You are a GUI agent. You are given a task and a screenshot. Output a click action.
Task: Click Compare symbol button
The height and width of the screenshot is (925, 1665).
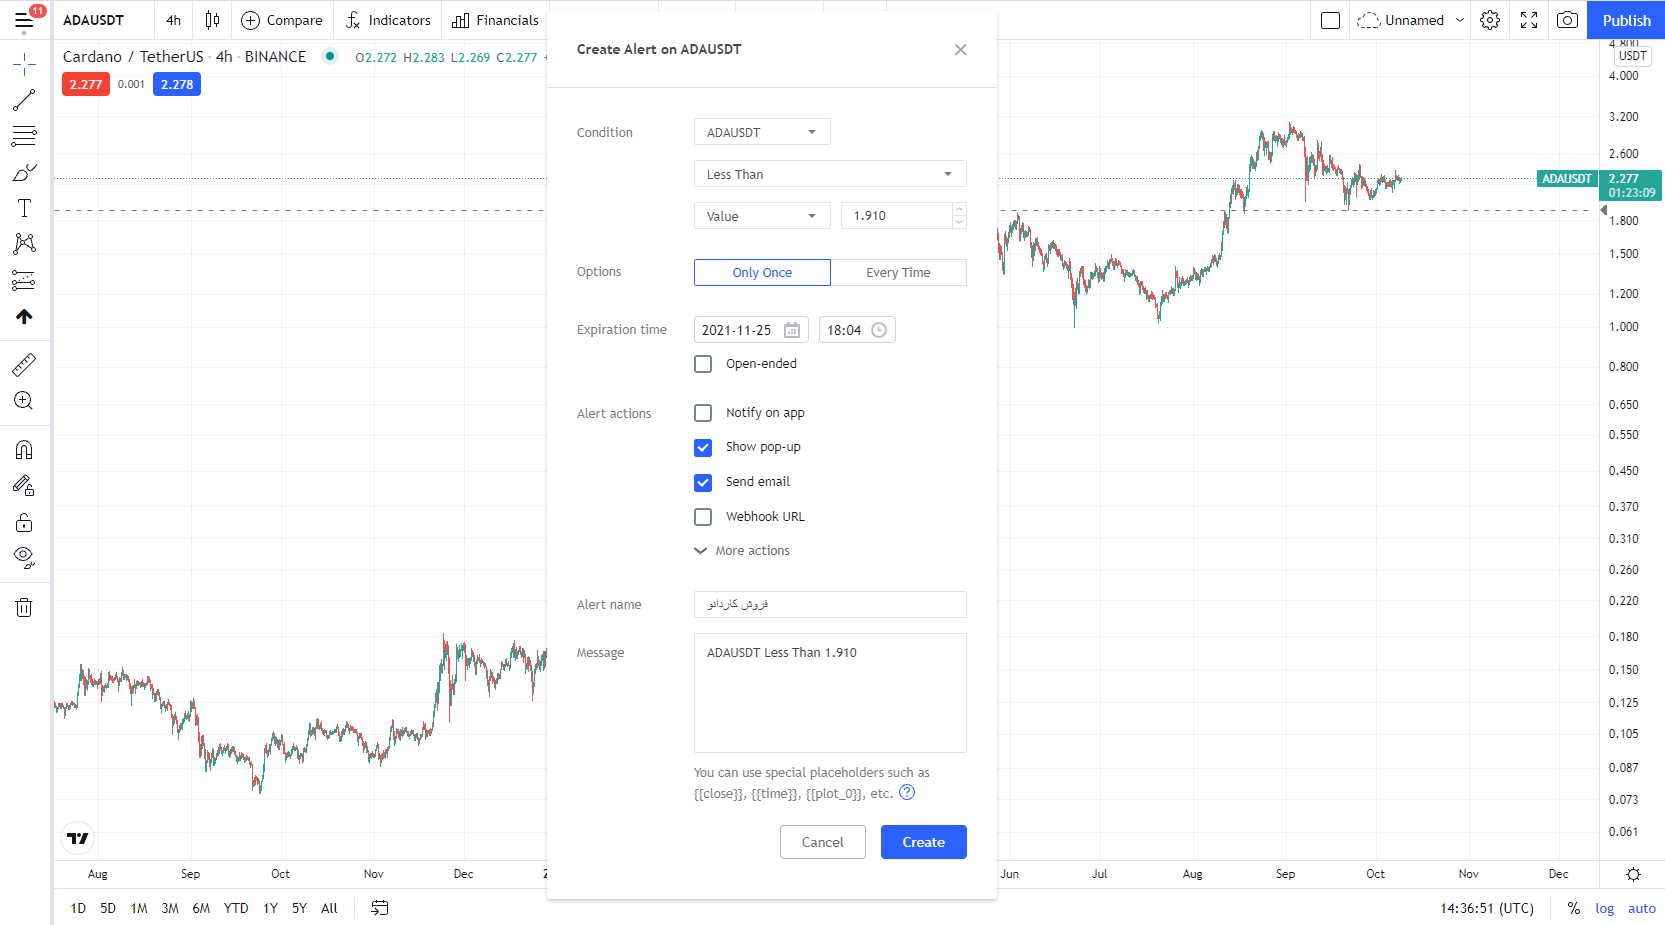coord(282,20)
